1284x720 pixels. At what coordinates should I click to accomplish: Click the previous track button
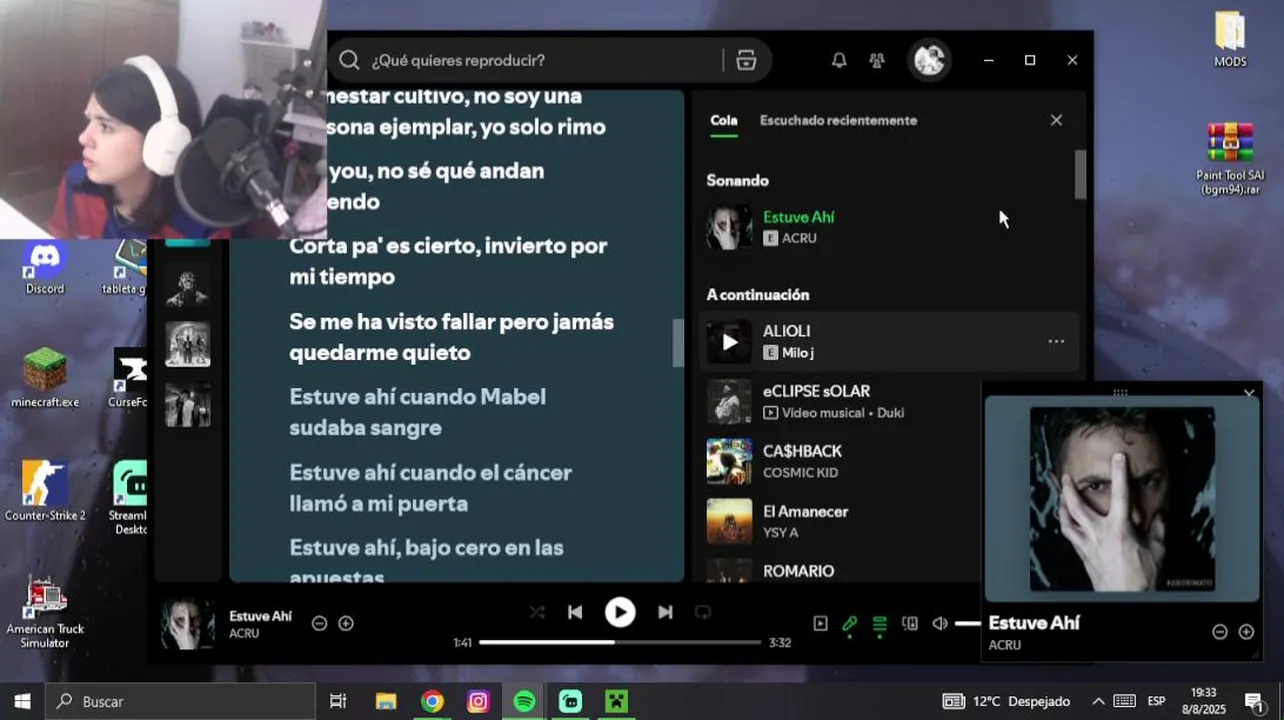pyautogui.click(x=575, y=612)
